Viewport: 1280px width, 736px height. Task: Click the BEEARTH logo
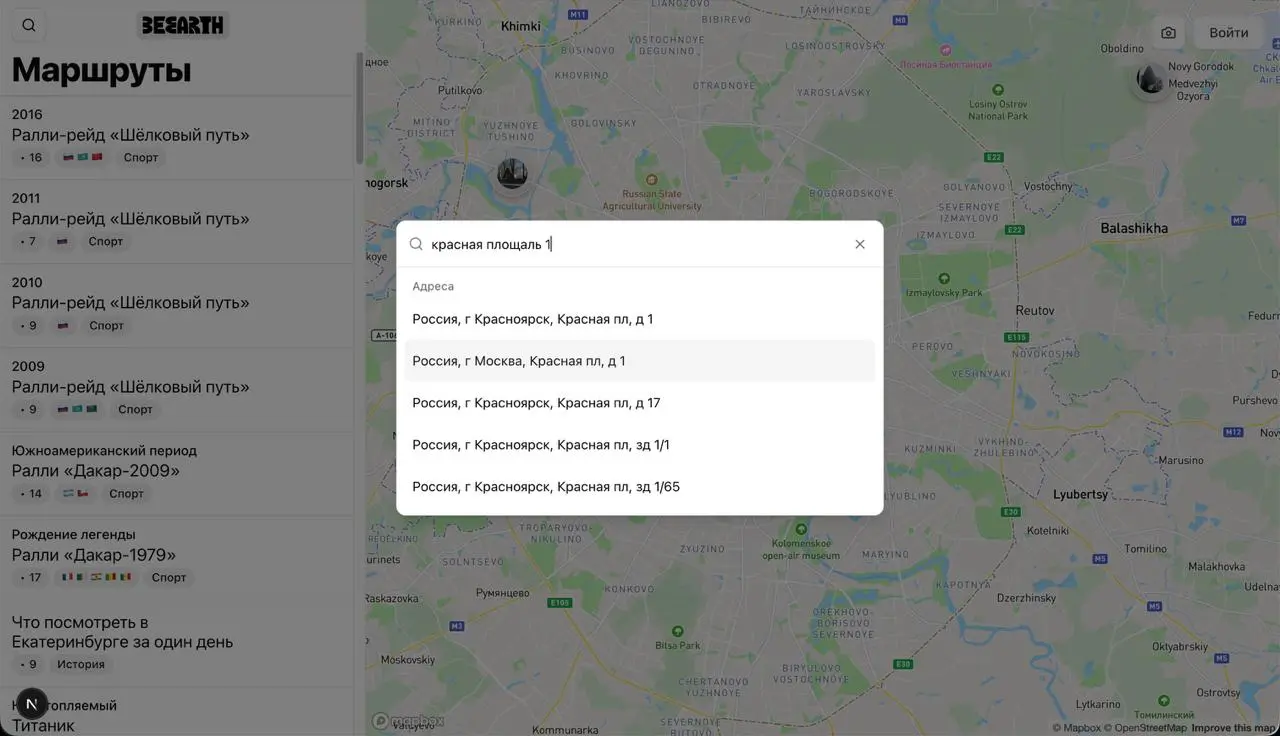tap(183, 26)
